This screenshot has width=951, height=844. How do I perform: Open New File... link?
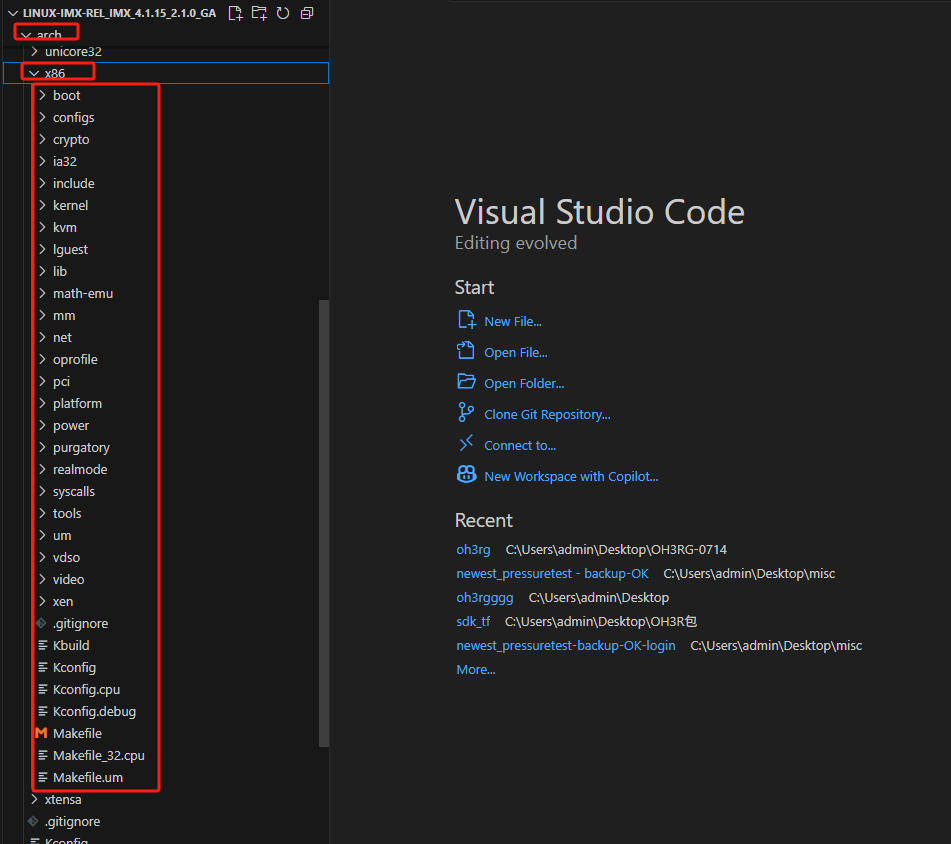click(x=512, y=321)
